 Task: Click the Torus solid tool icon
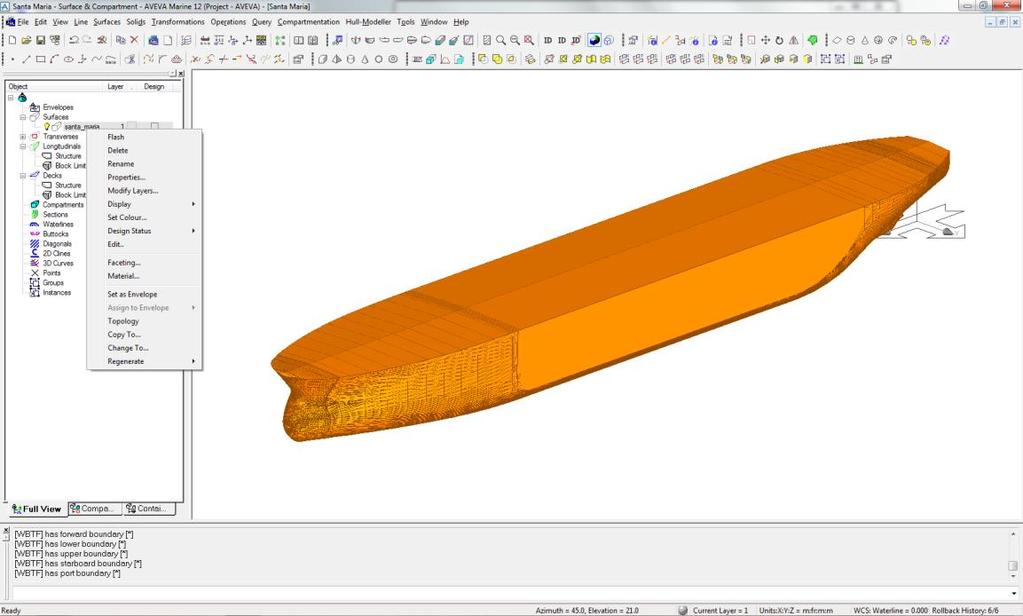coord(393,59)
